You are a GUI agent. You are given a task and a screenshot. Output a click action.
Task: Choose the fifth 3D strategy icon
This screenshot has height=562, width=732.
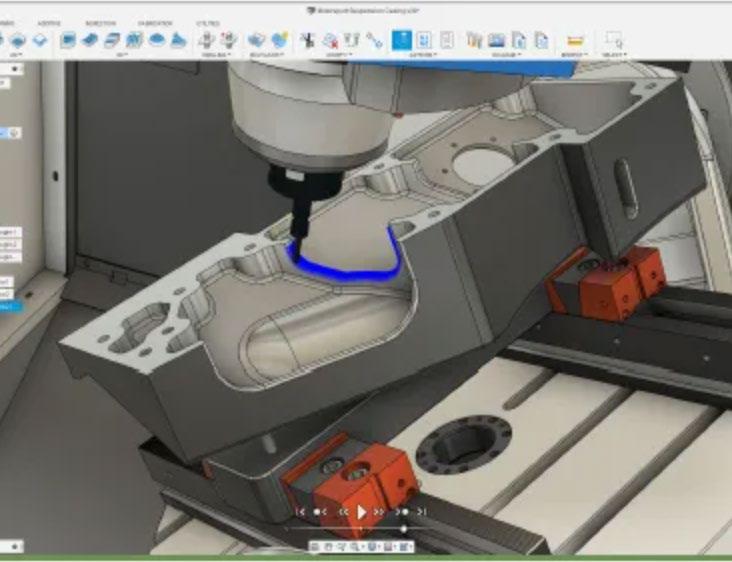click(x=156, y=41)
